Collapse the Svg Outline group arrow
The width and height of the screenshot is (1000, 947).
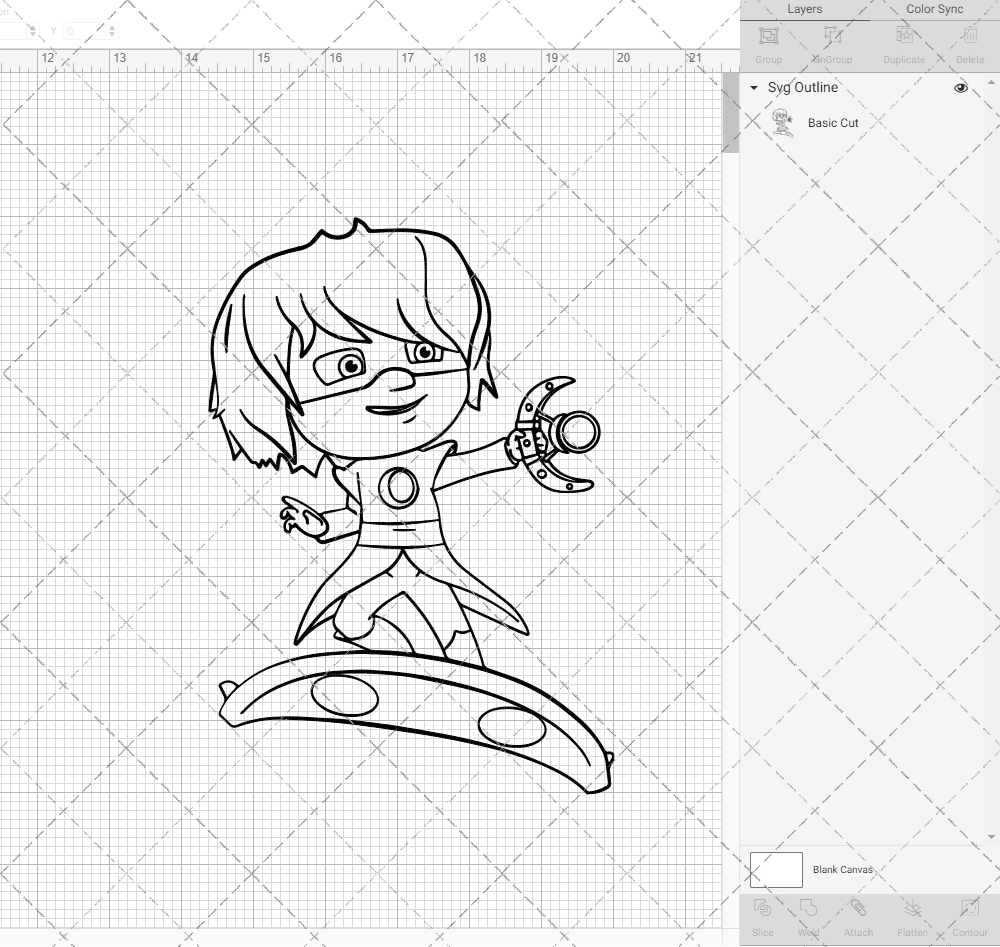coord(754,88)
